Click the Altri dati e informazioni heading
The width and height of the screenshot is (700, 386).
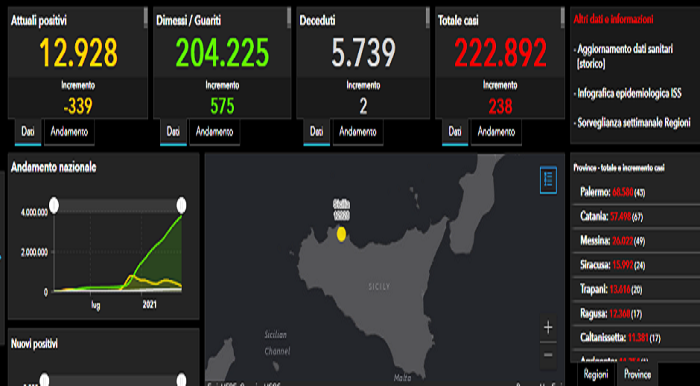(613, 20)
